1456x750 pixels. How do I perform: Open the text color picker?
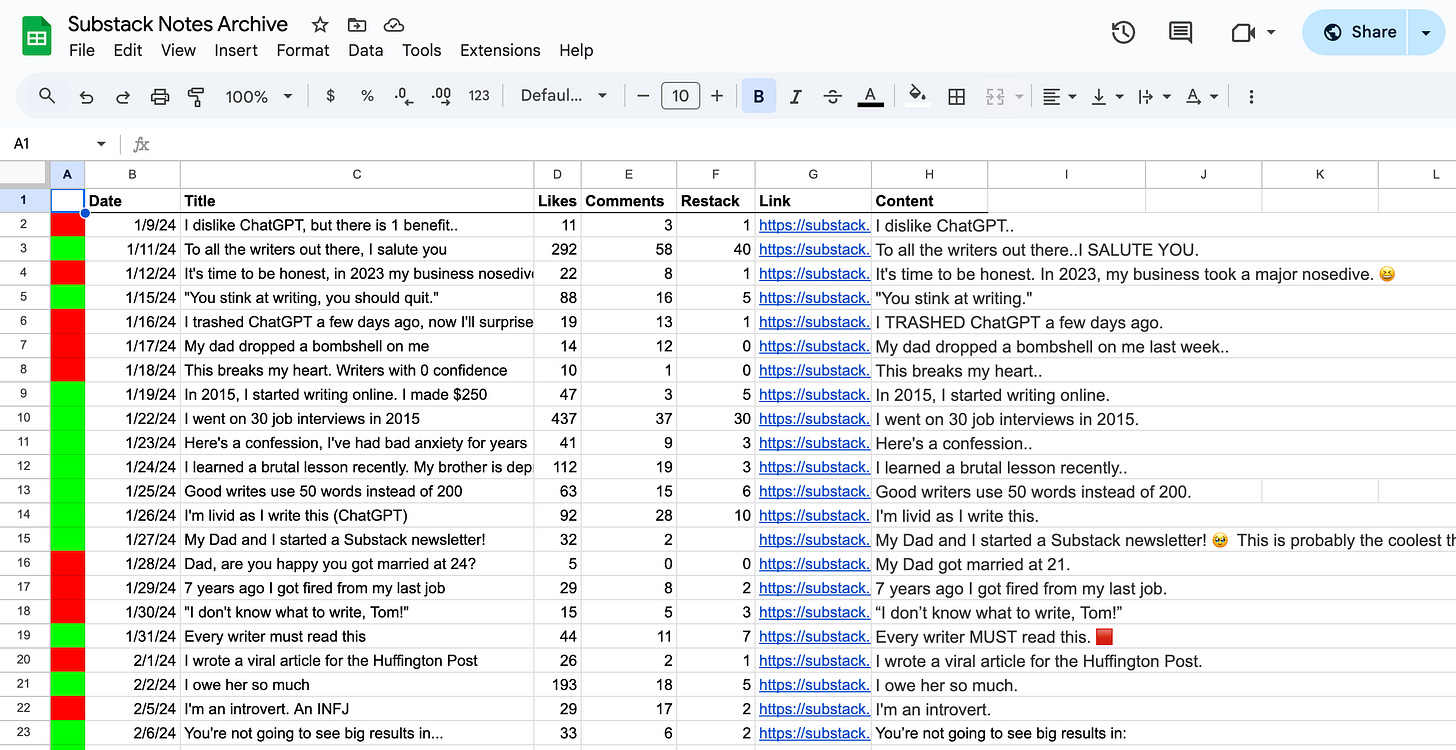point(871,96)
